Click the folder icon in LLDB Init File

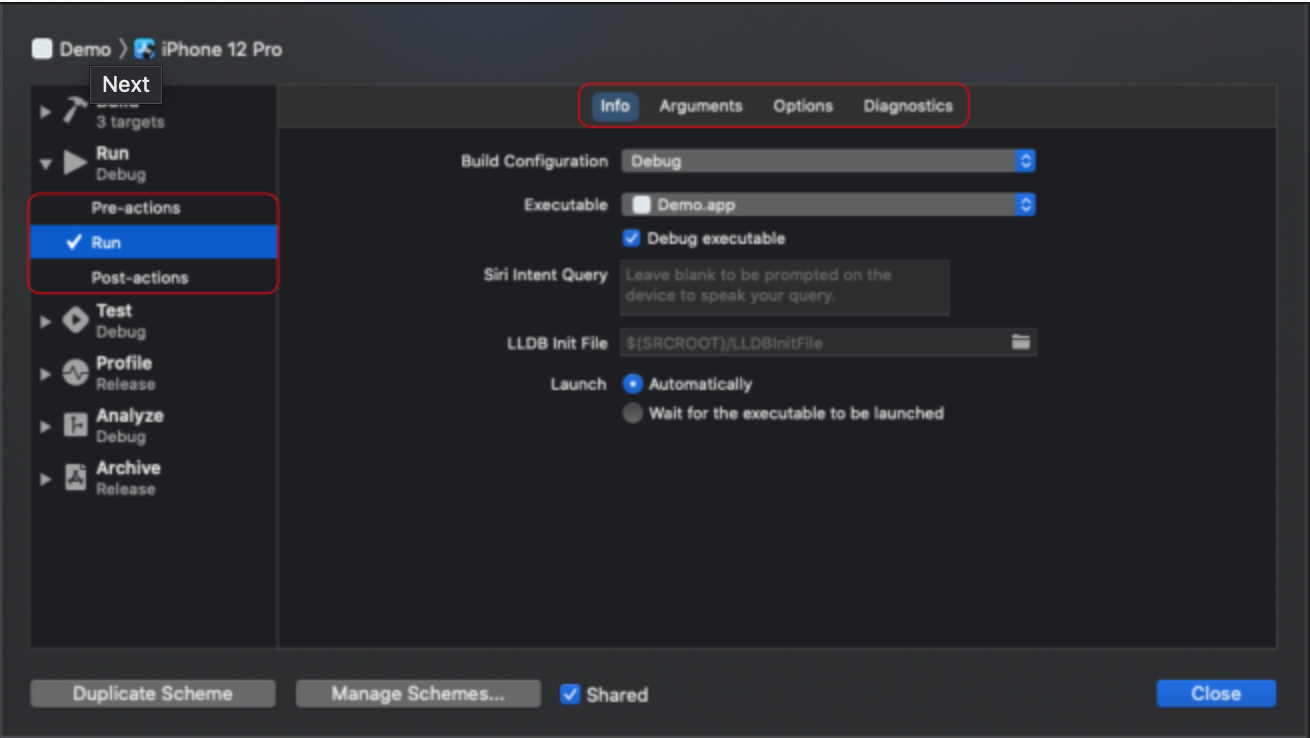click(x=1020, y=343)
